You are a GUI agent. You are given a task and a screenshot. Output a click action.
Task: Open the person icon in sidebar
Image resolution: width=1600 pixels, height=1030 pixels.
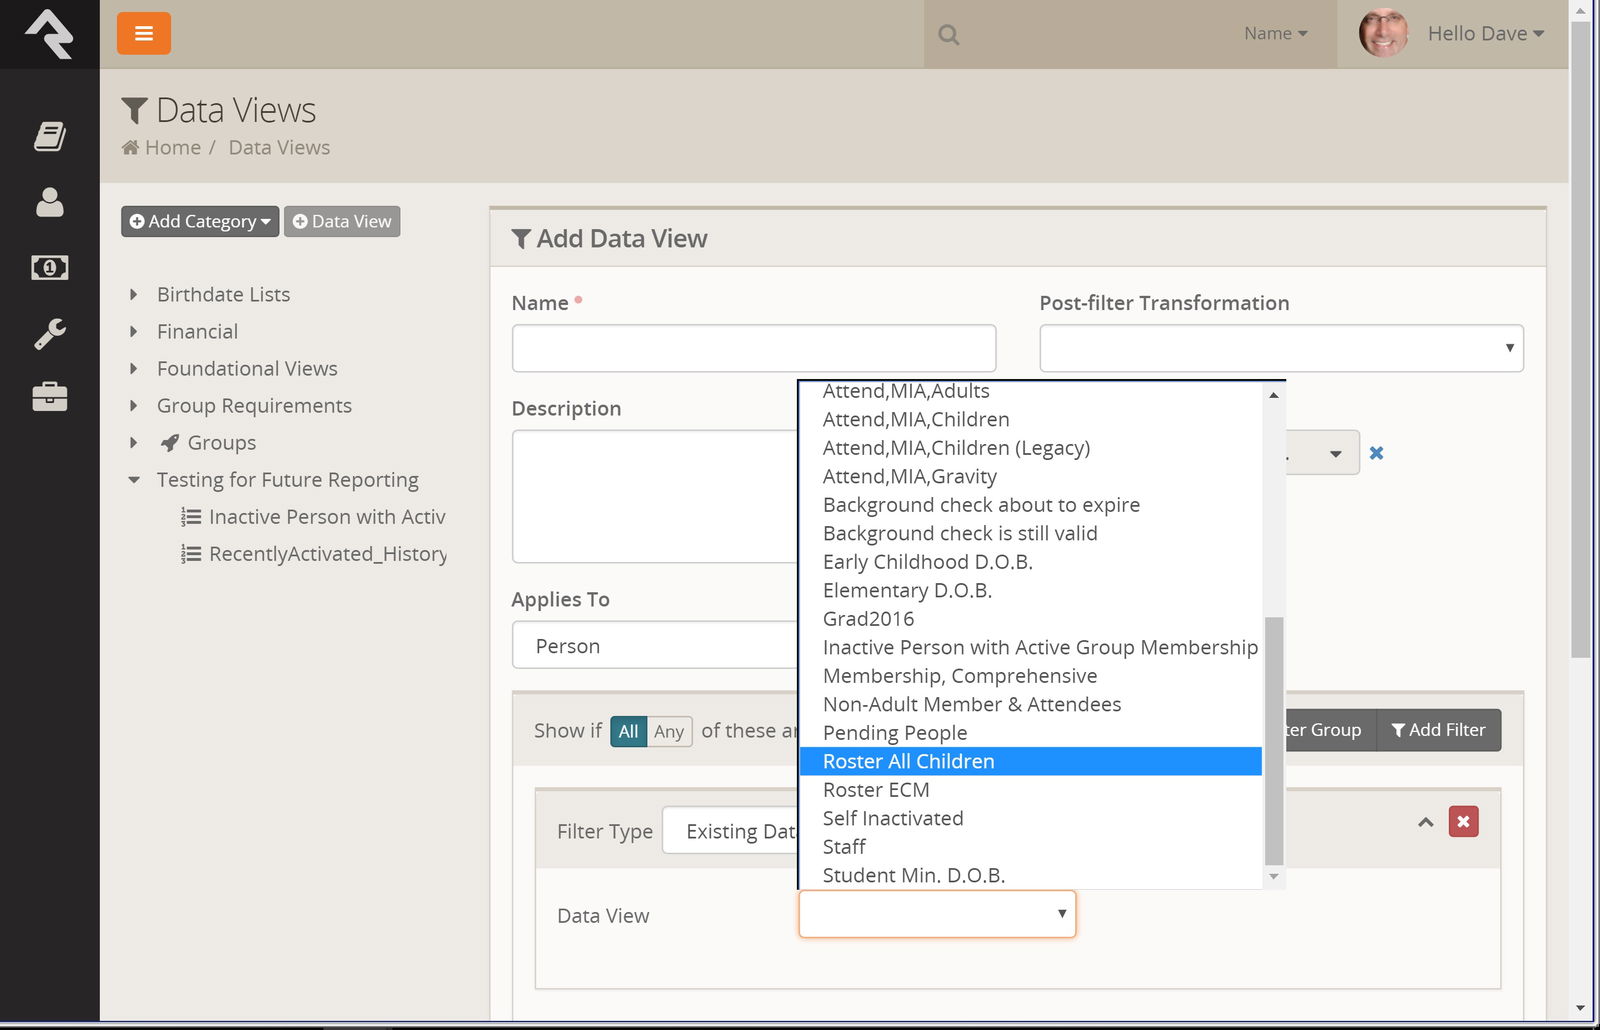pos(49,202)
